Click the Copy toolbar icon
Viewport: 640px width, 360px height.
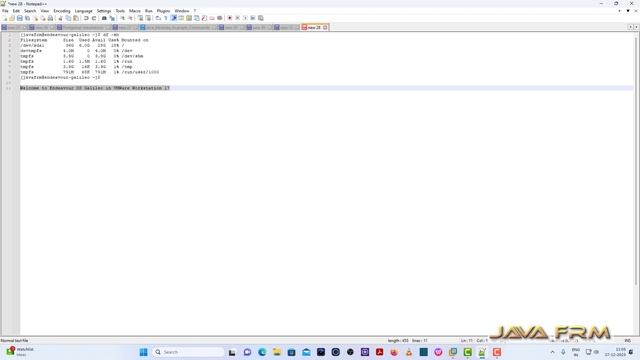[68, 18]
